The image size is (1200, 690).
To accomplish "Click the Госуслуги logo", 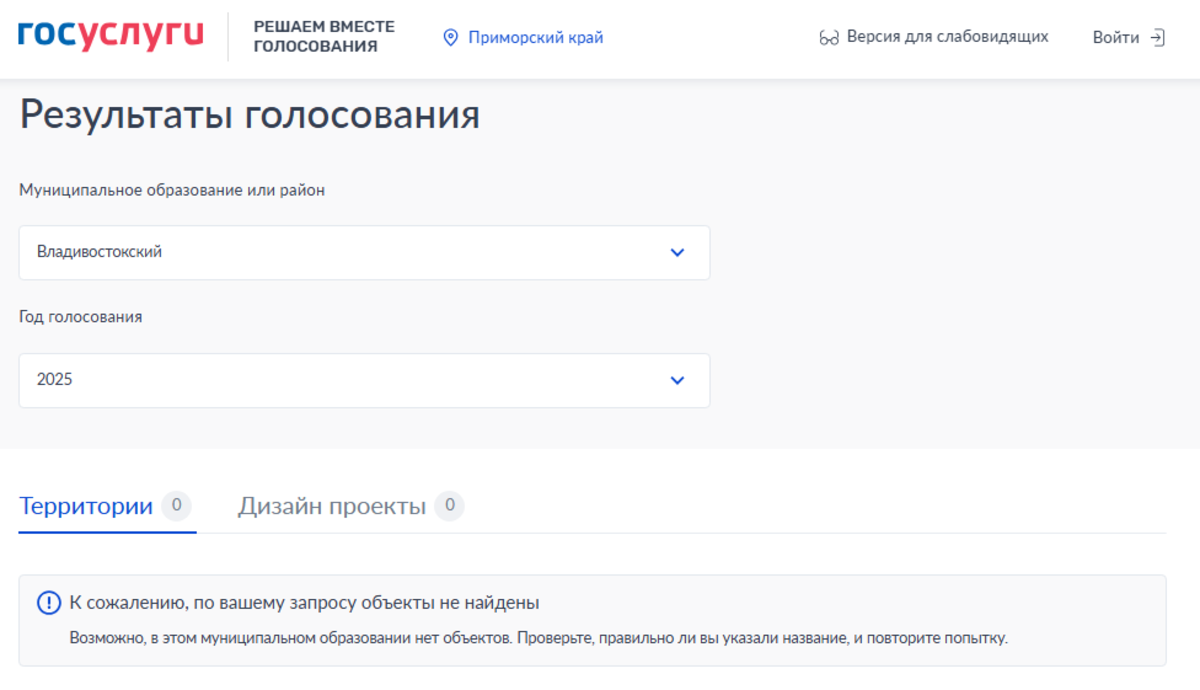I will 110,36.
